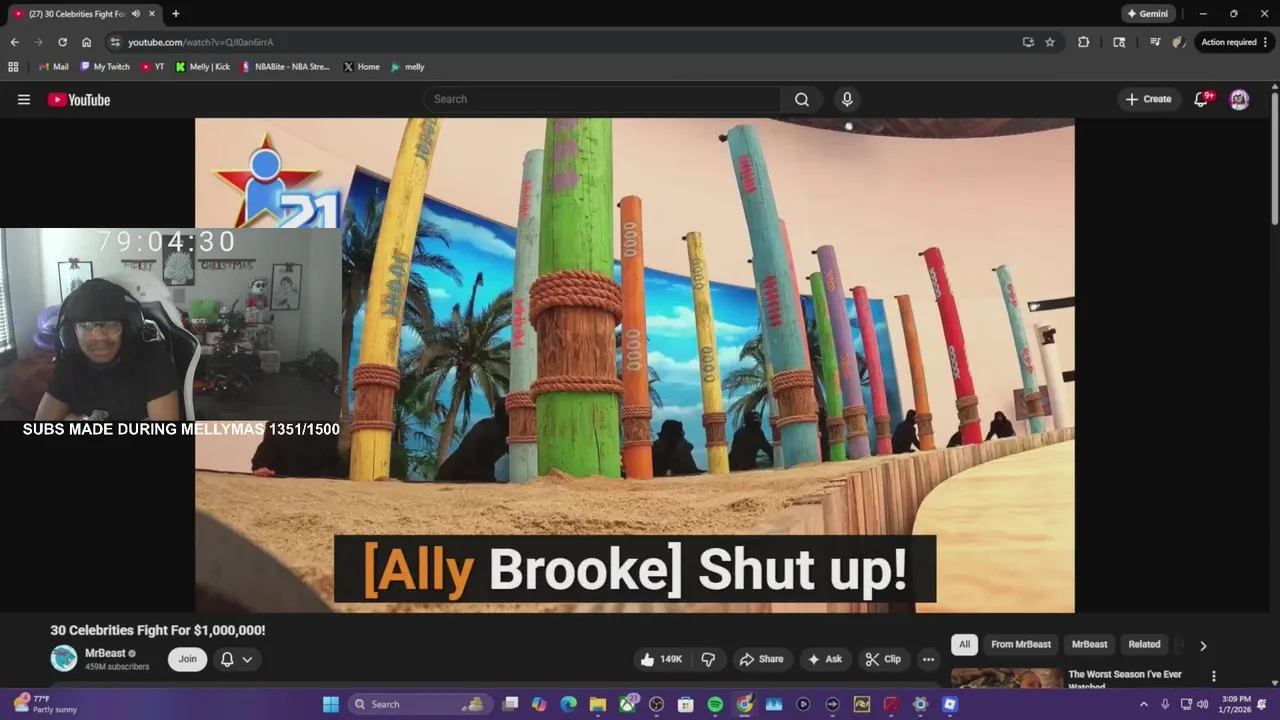Open the YouTube guide hamburger menu
Image resolution: width=1280 pixels, height=720 pixels.
(24, 99)
